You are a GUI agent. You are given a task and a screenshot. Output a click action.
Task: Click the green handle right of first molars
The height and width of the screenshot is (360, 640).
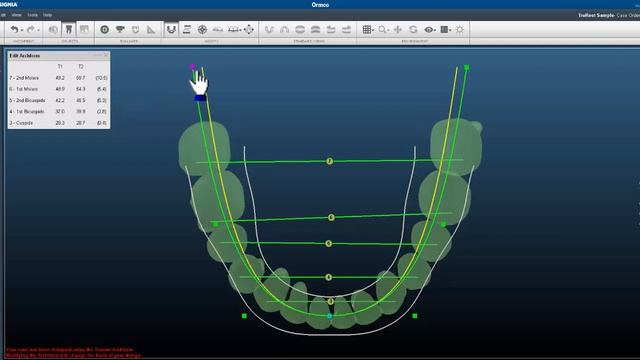[x=443, y=224]
